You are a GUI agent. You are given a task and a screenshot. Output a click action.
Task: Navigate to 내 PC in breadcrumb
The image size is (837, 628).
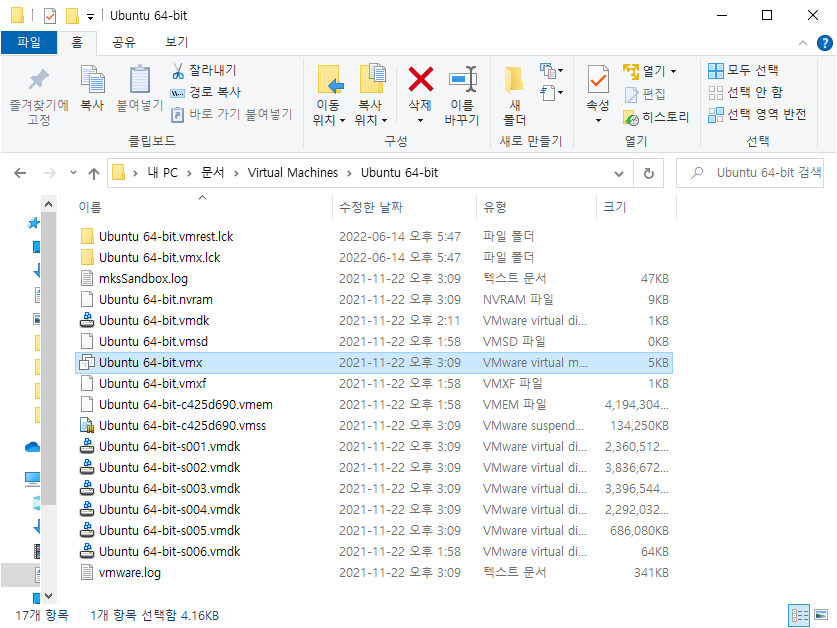162,172
